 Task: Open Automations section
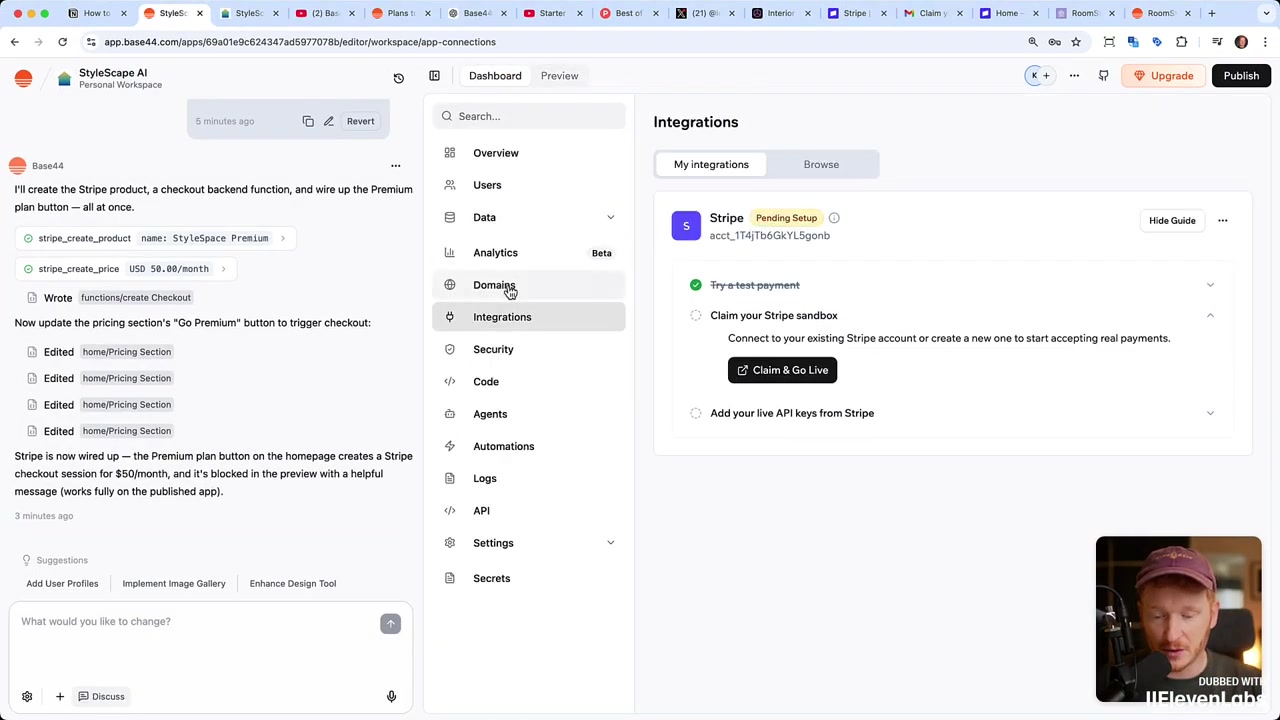(529, 446)
